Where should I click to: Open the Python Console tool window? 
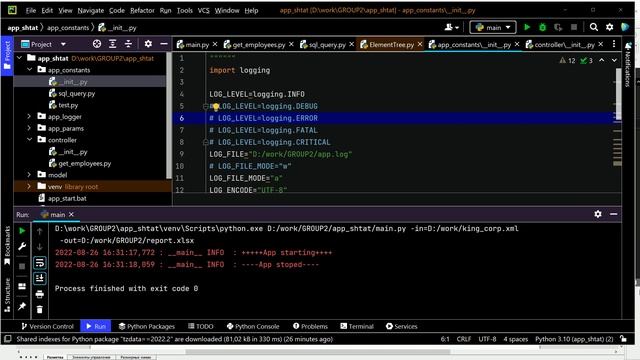point(253,326)
